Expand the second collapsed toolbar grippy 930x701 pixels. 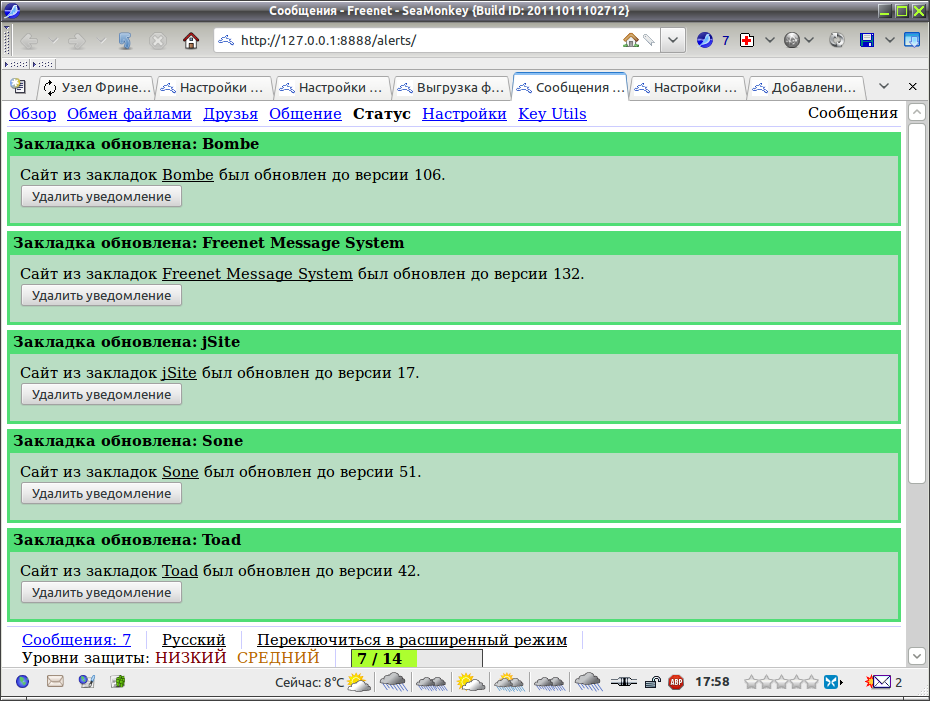coord(43,63)
